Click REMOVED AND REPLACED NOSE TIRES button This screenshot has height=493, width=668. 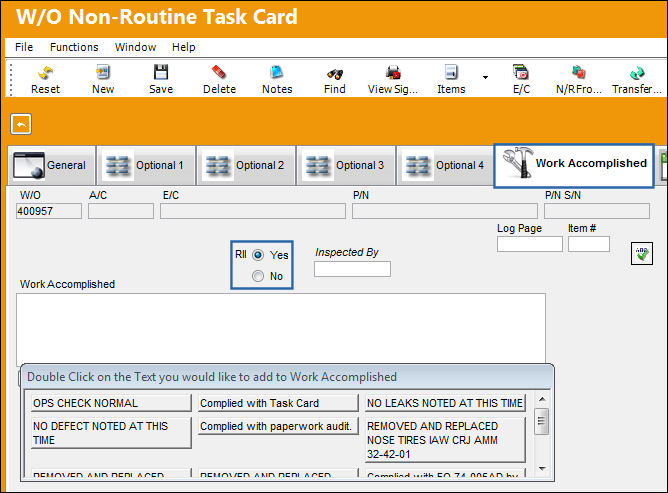[445, 440]
